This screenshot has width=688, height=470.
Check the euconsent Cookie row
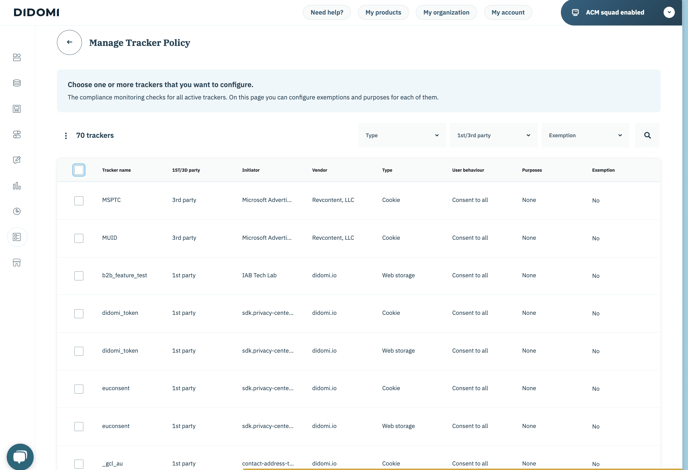click(x=79, y=389)
